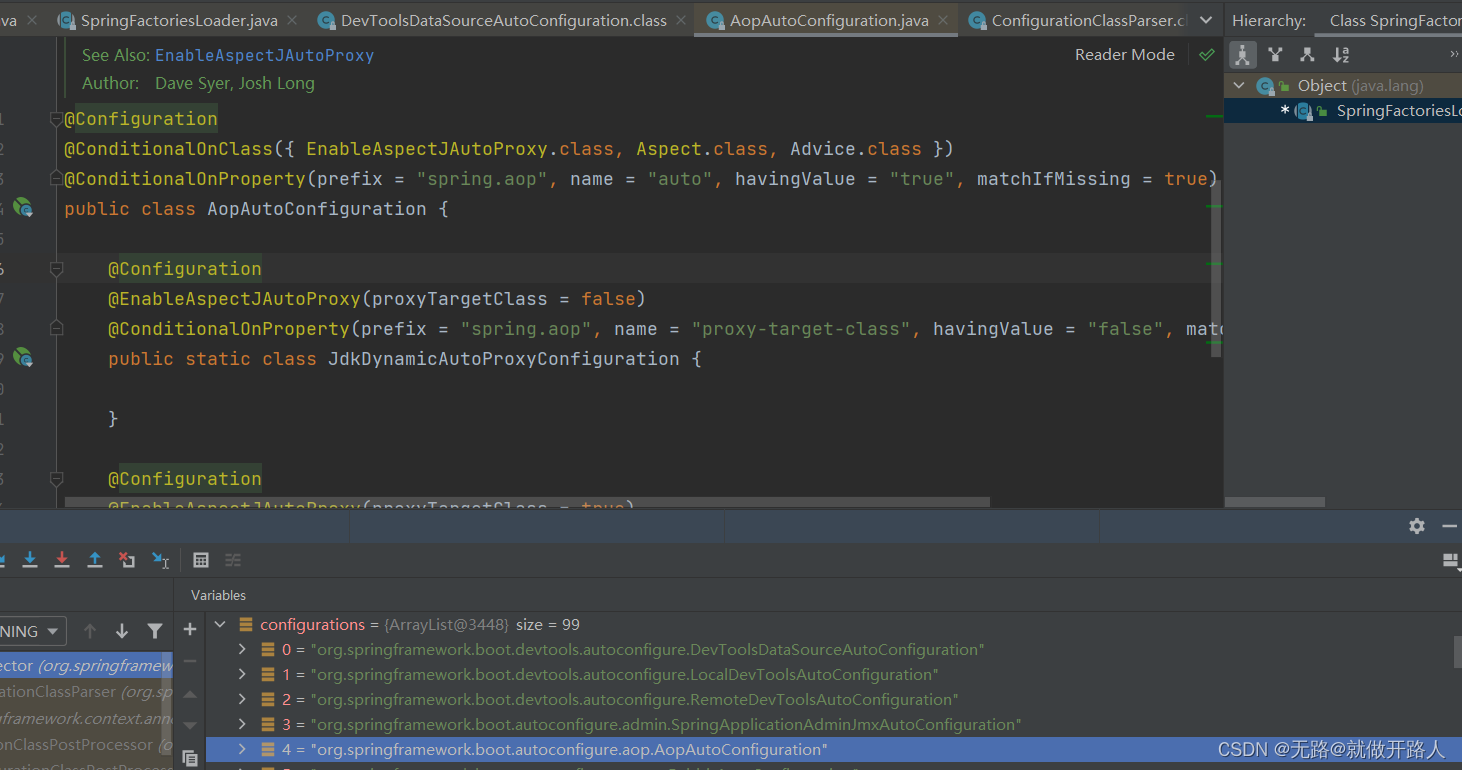Click the Variables panel vertical scrollbar
The image size is (1462, 770).
(x=1457, y=651)
